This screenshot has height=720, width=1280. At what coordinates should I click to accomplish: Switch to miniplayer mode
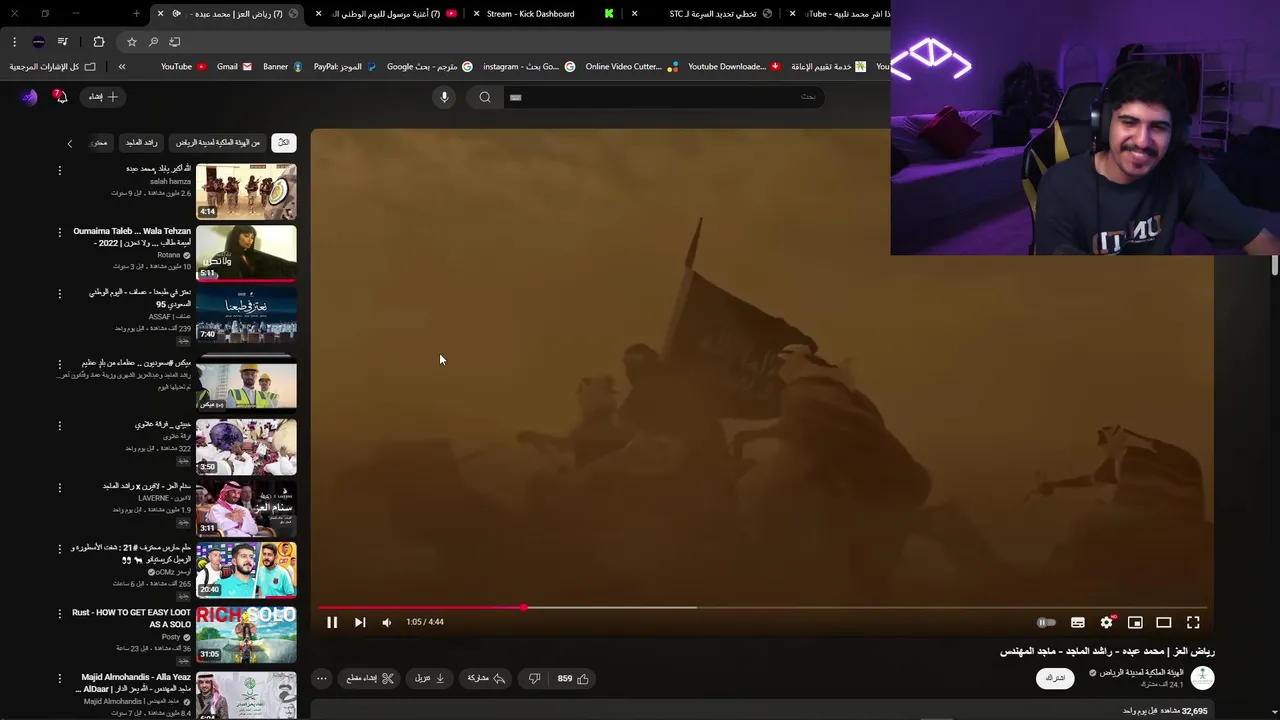coord(1135,622)
